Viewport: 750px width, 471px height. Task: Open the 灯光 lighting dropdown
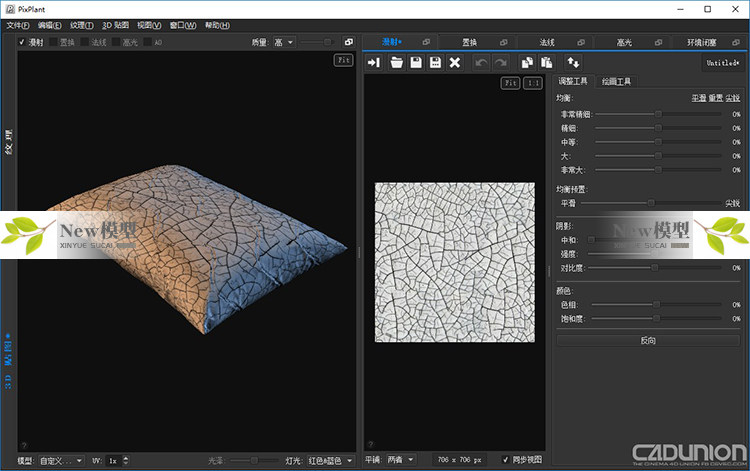tap(331, 460)
